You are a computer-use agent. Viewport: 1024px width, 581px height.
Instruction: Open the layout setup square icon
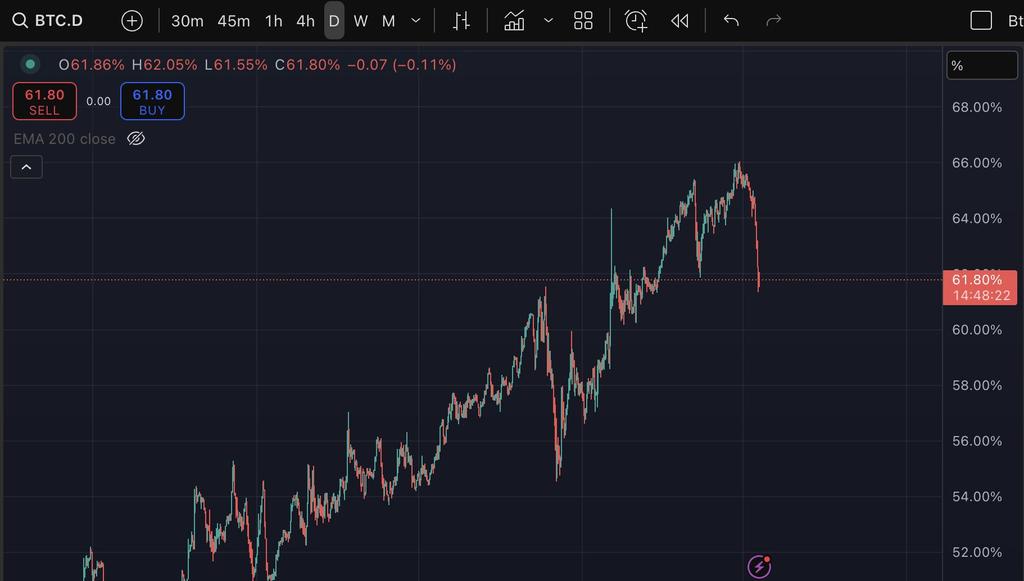coord(981,21)
